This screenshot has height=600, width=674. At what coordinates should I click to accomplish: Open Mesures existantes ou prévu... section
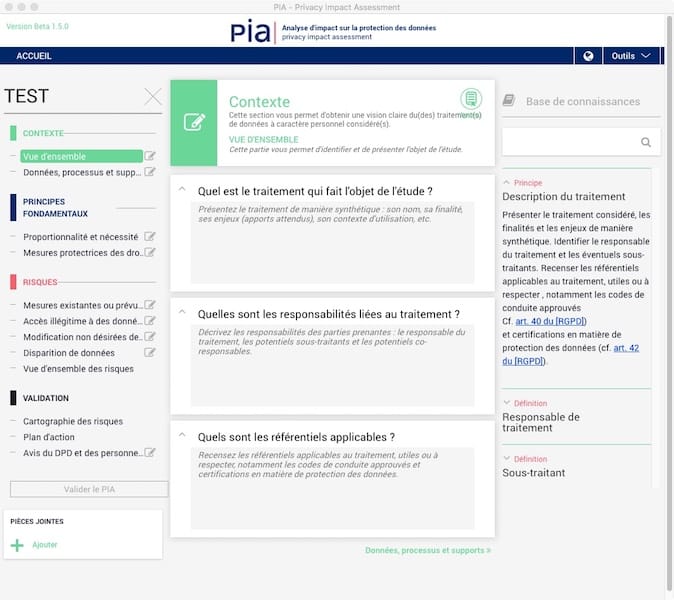point(82,305)
